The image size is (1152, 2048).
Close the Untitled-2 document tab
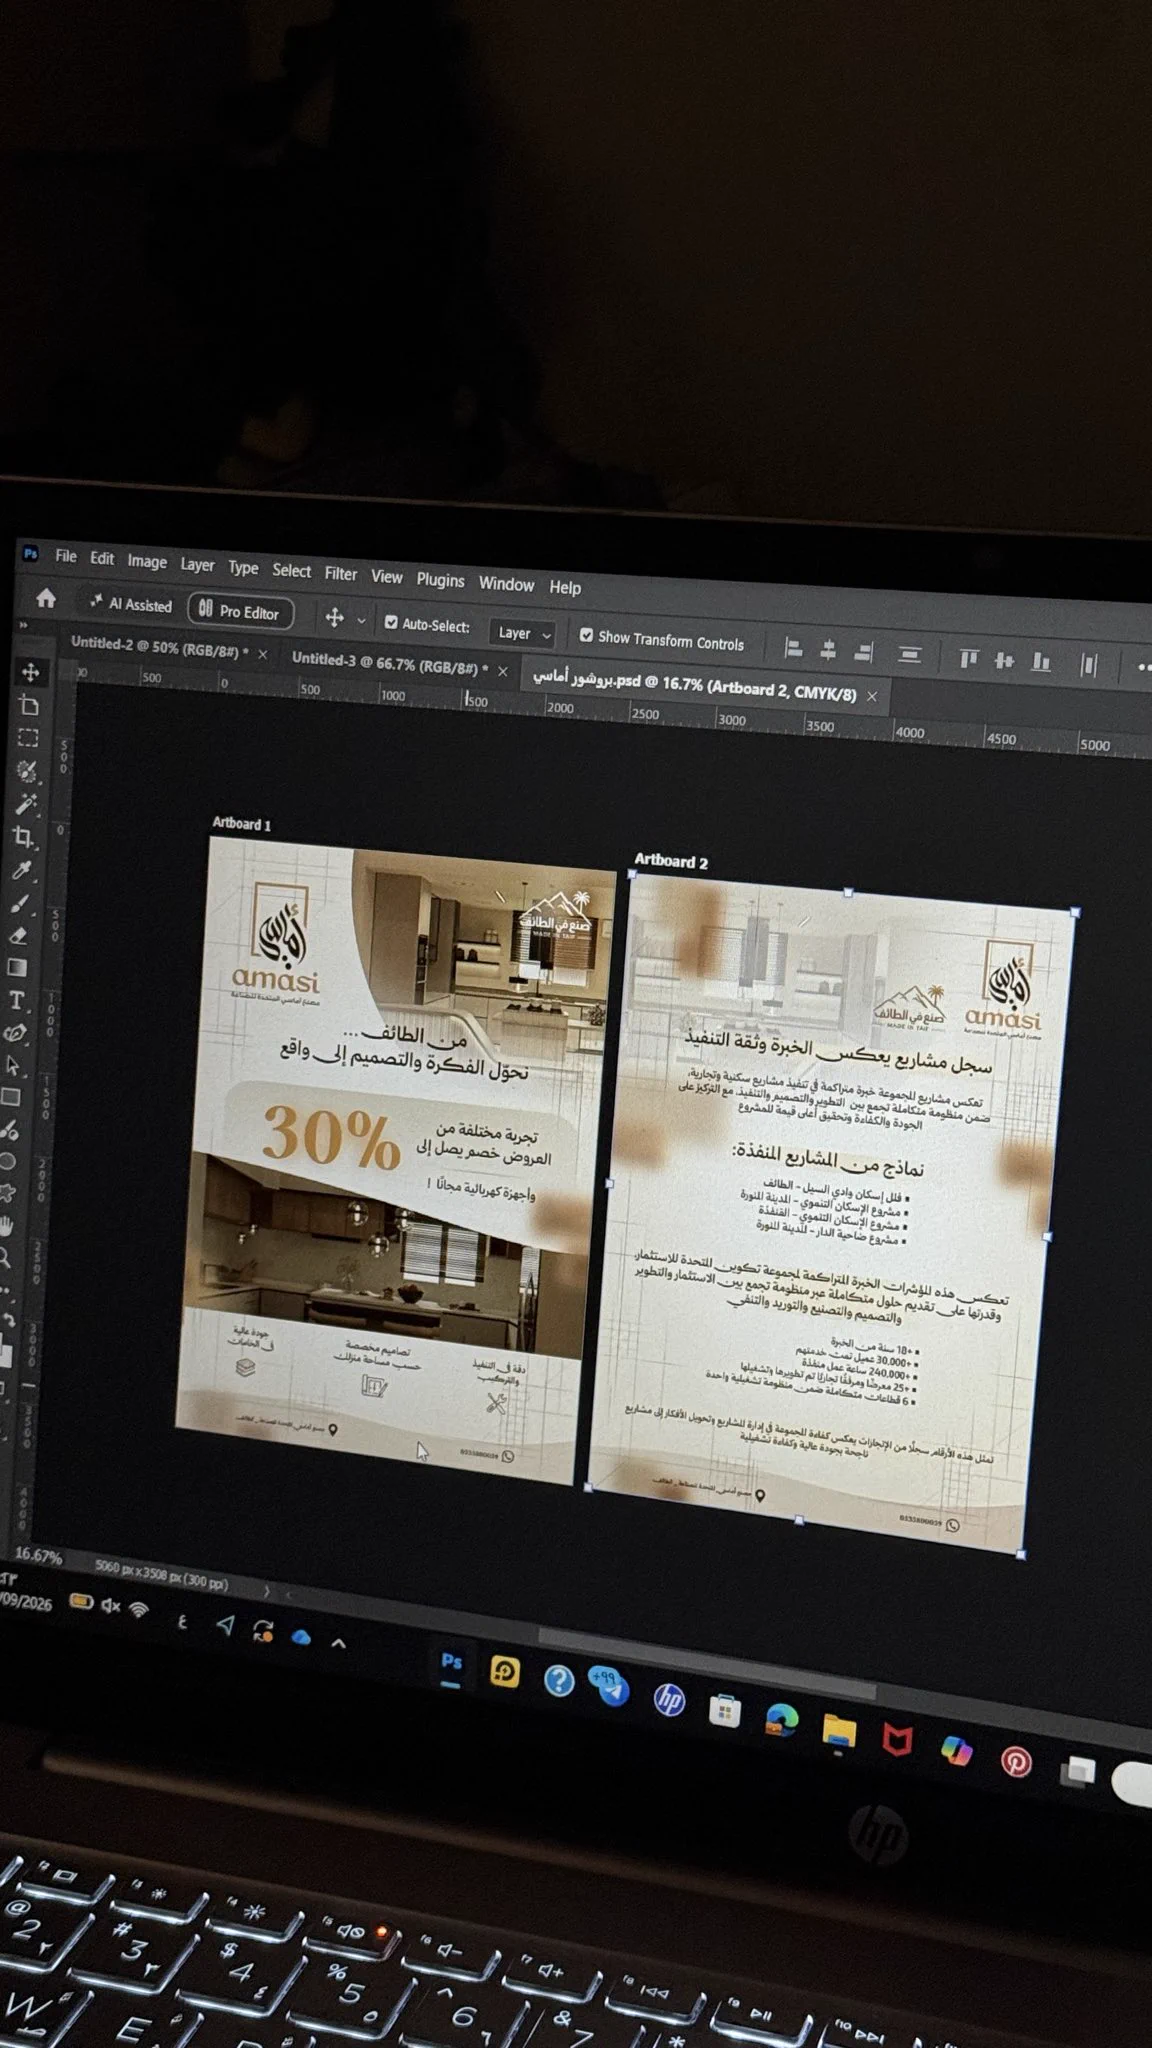pyautogui.click(x=263, y=654)
